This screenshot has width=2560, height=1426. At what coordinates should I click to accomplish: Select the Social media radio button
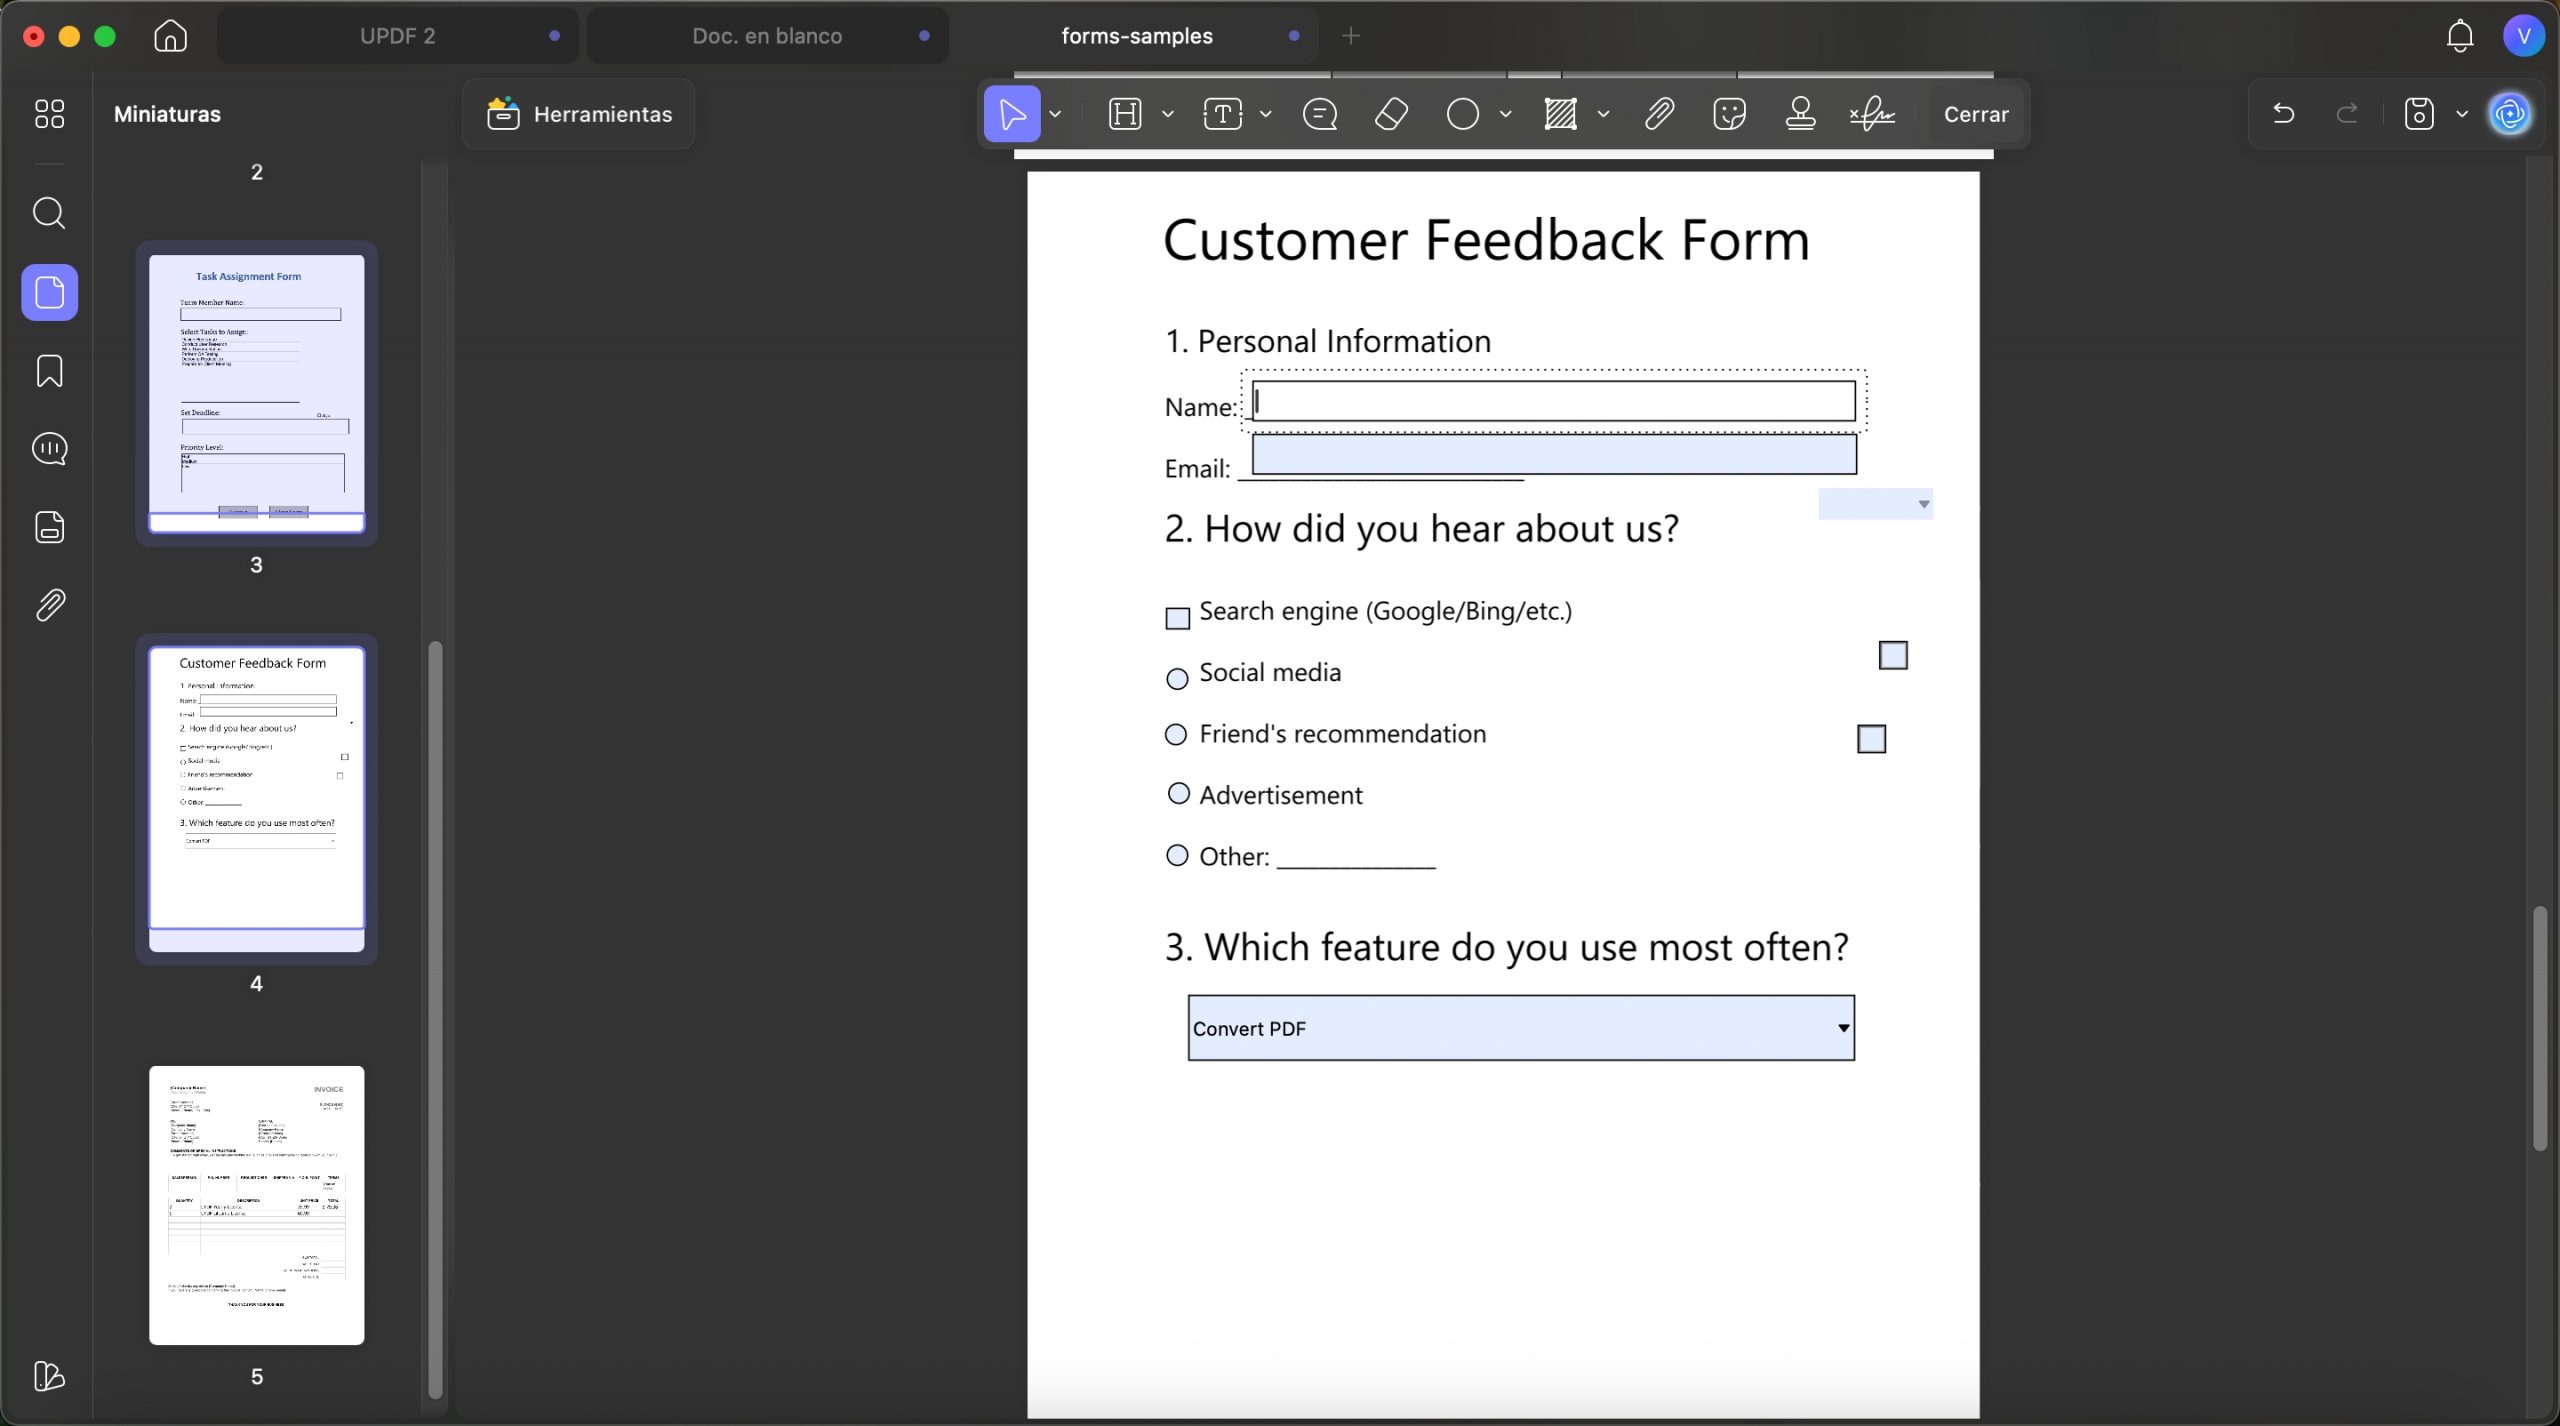1178,679
